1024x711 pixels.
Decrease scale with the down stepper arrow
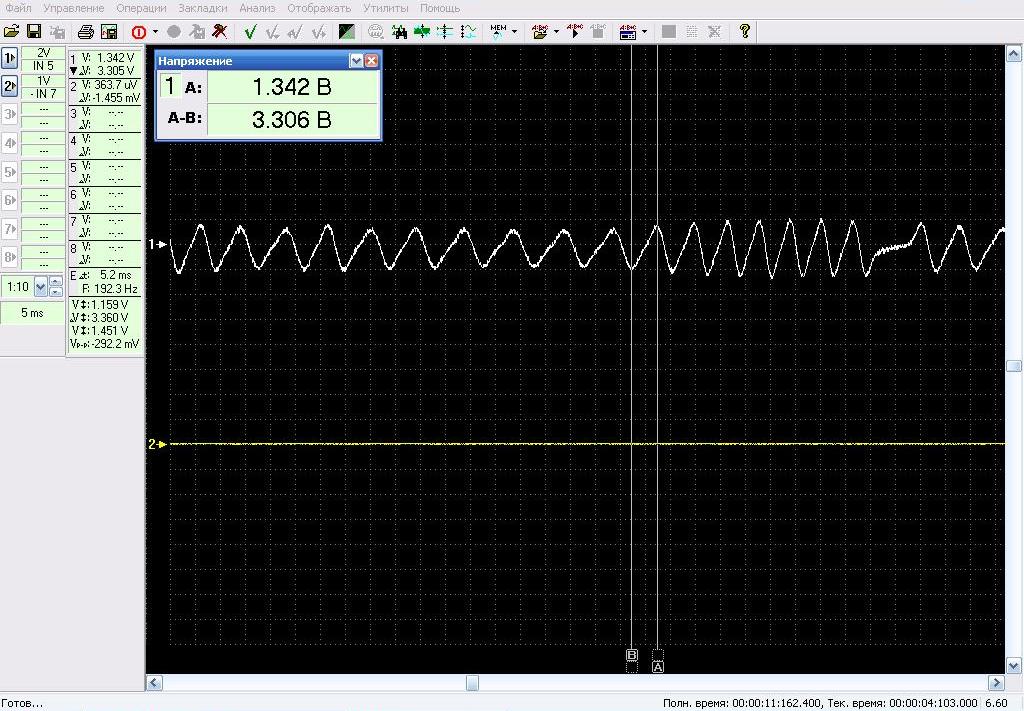click(x=56, y=292)
